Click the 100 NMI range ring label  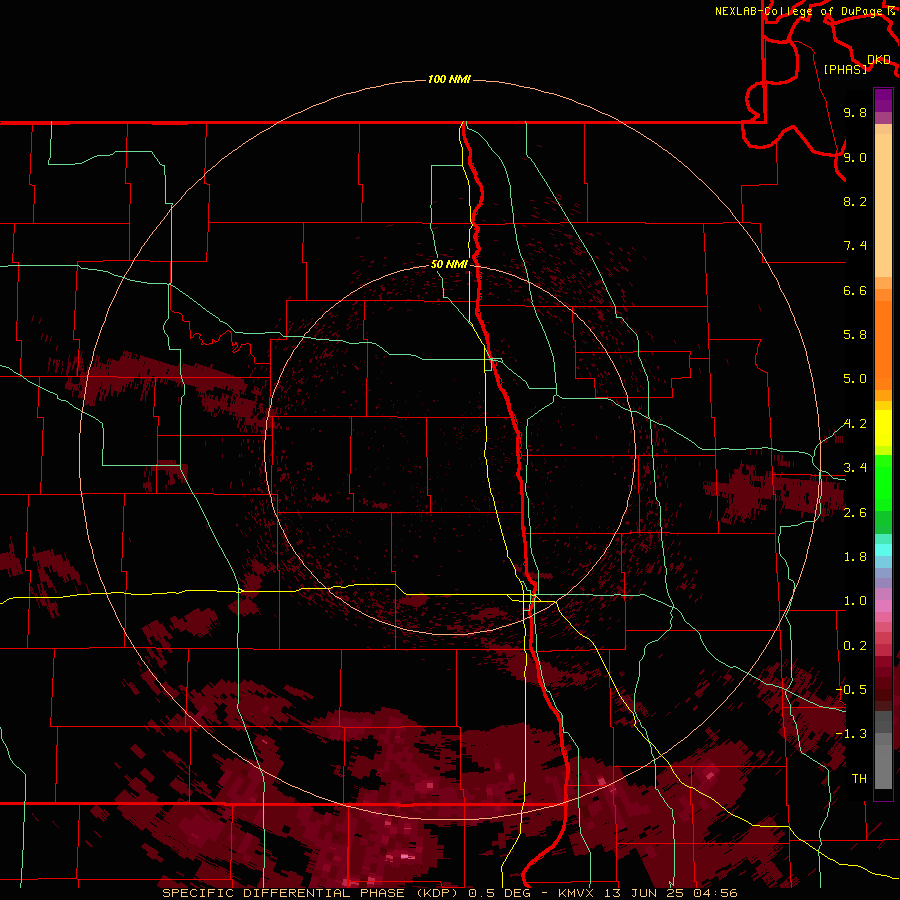pos(449,79)
